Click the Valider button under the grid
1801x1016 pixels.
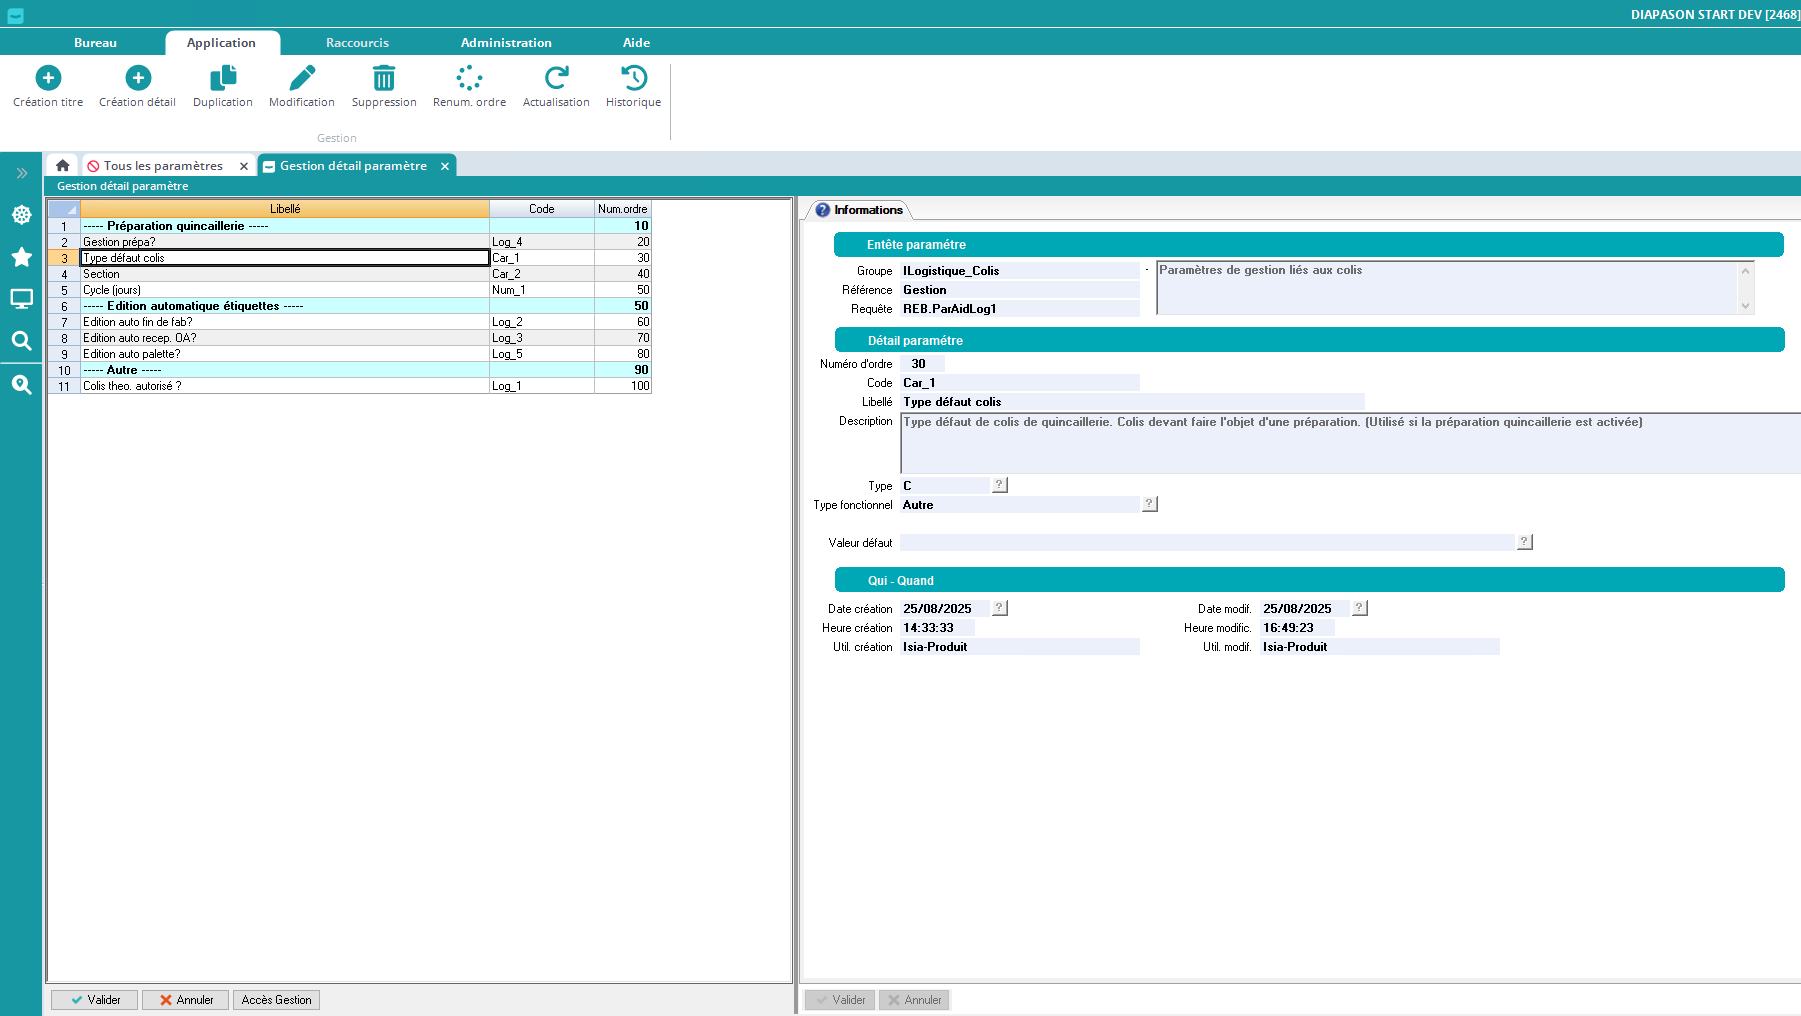95,1000
